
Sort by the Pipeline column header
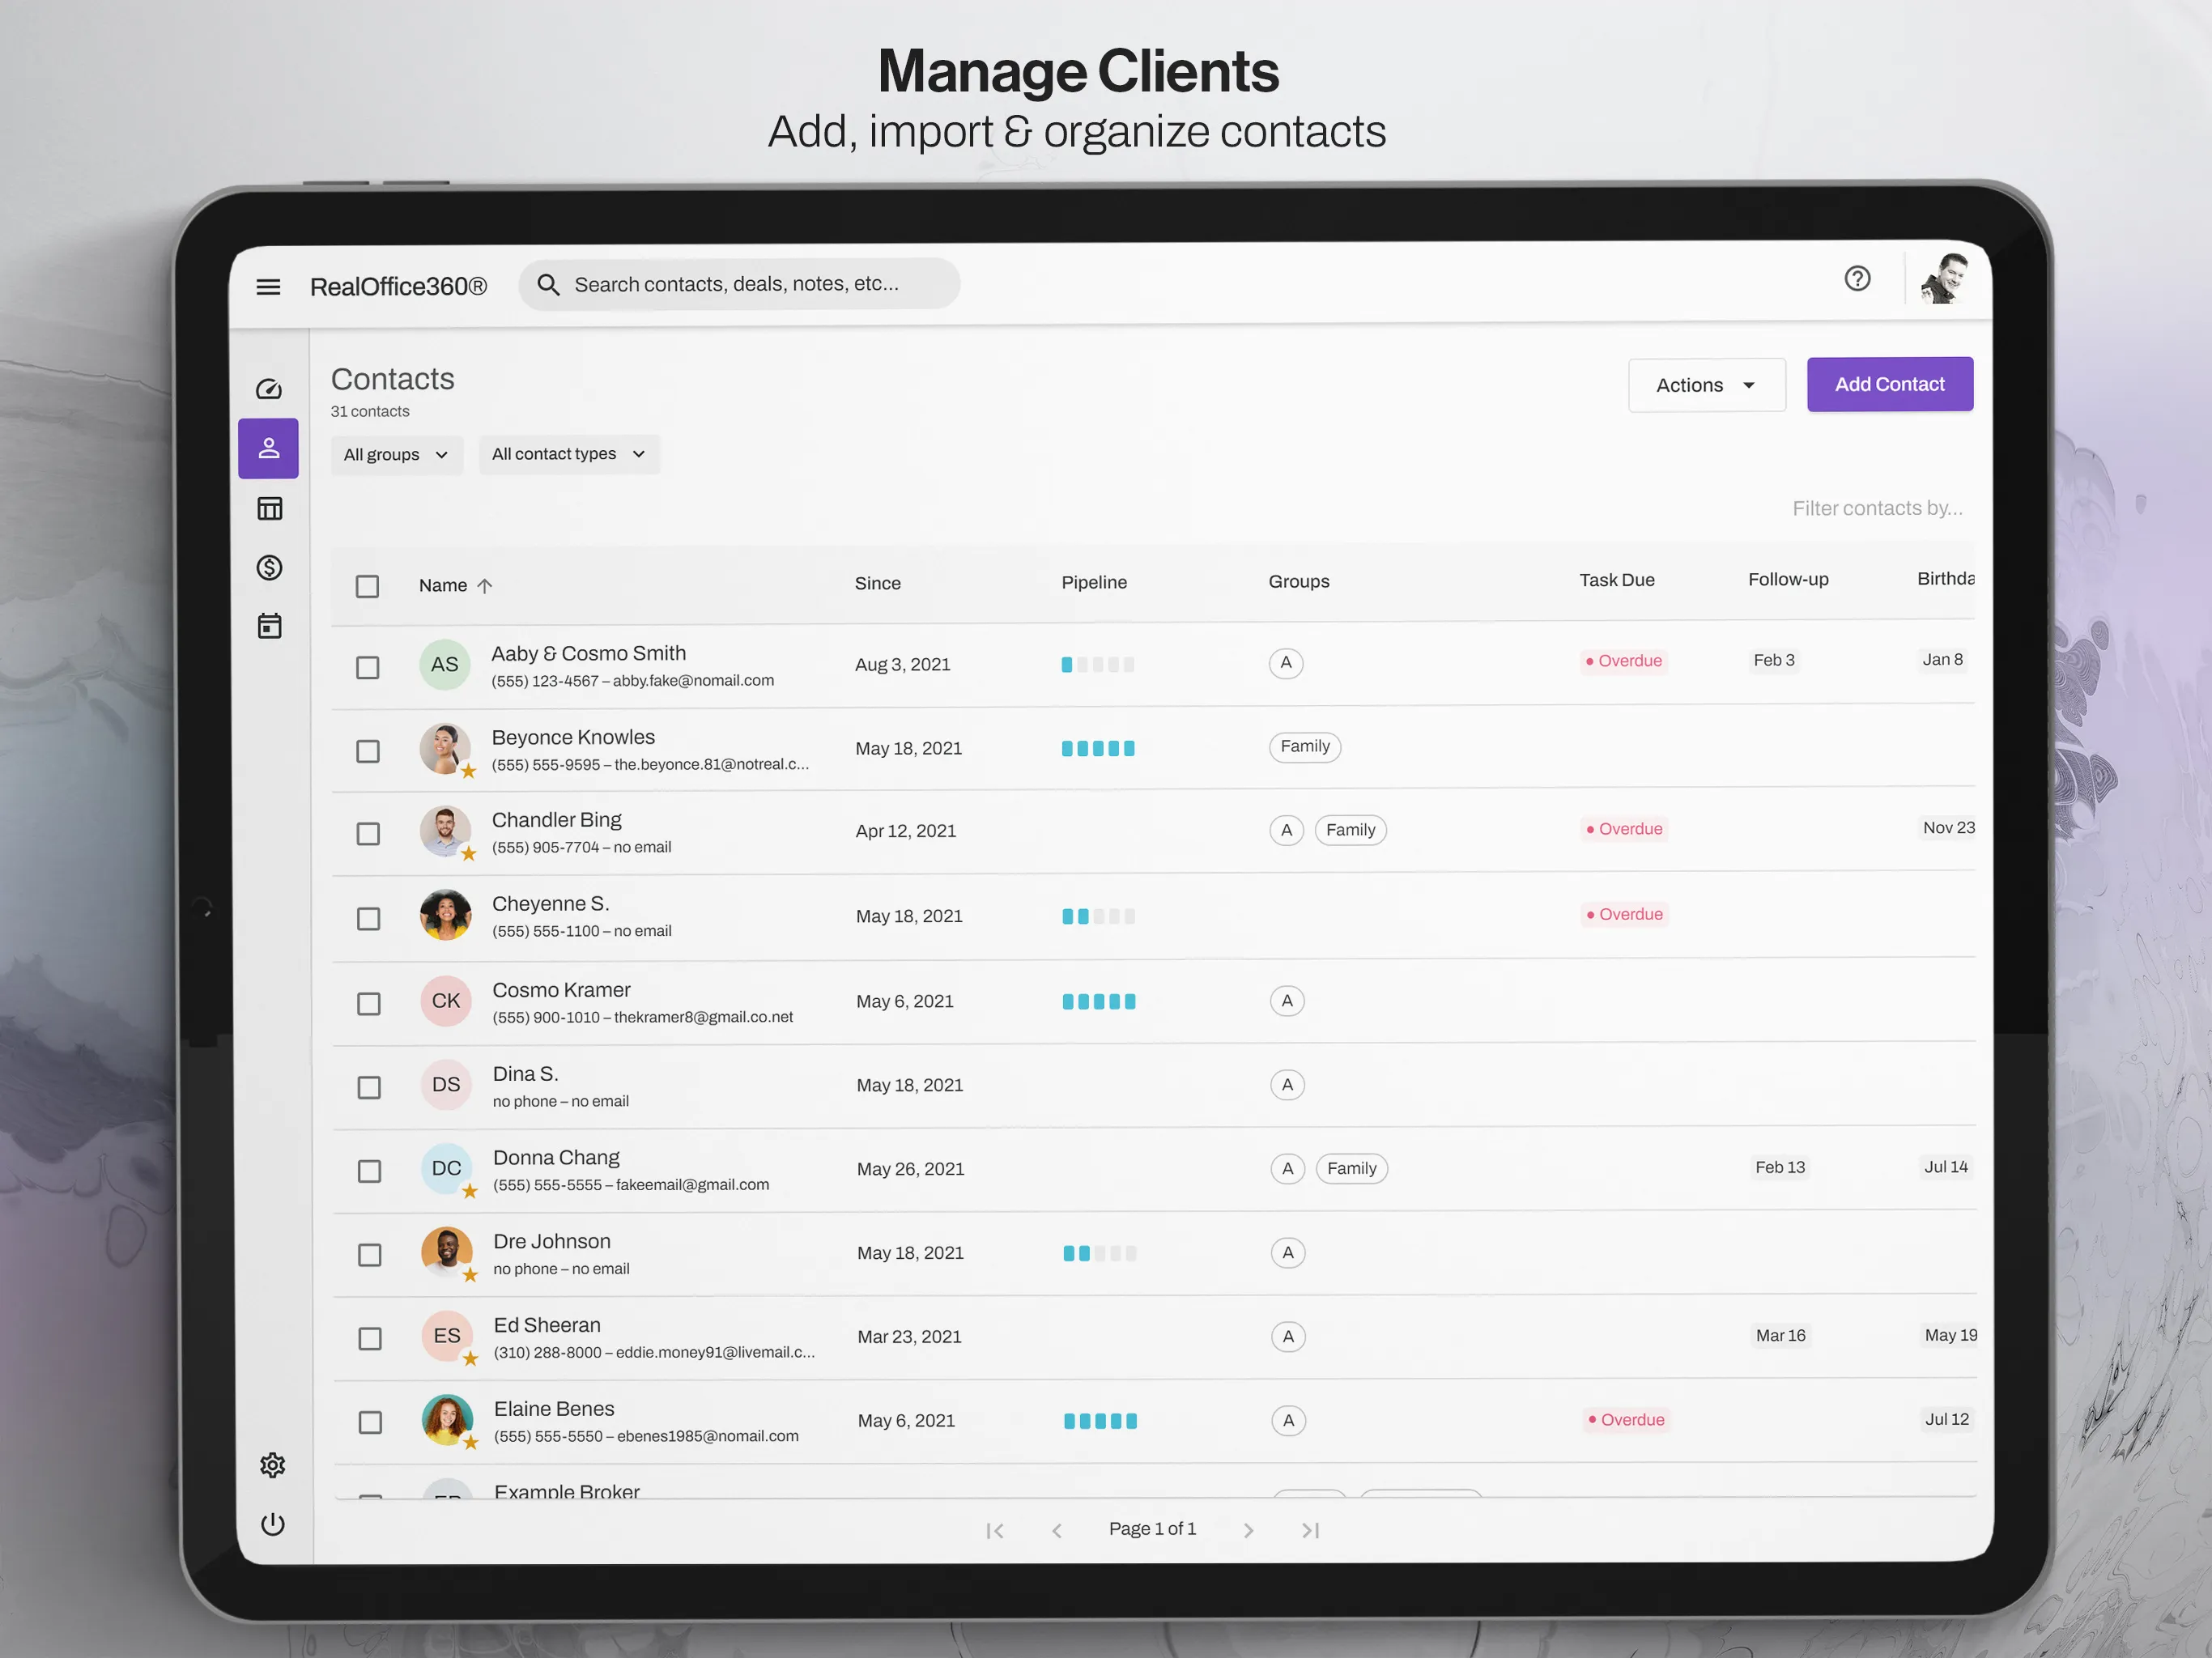point(1094,583)
